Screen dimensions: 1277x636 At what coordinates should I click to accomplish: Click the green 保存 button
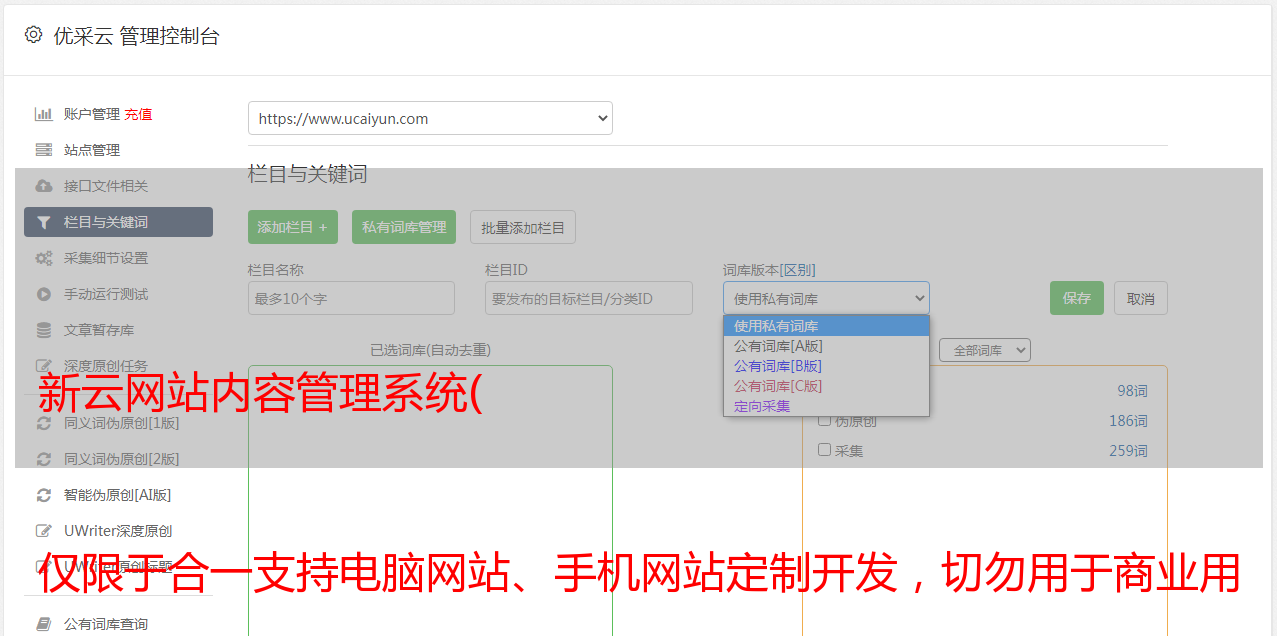(1077, 298)
